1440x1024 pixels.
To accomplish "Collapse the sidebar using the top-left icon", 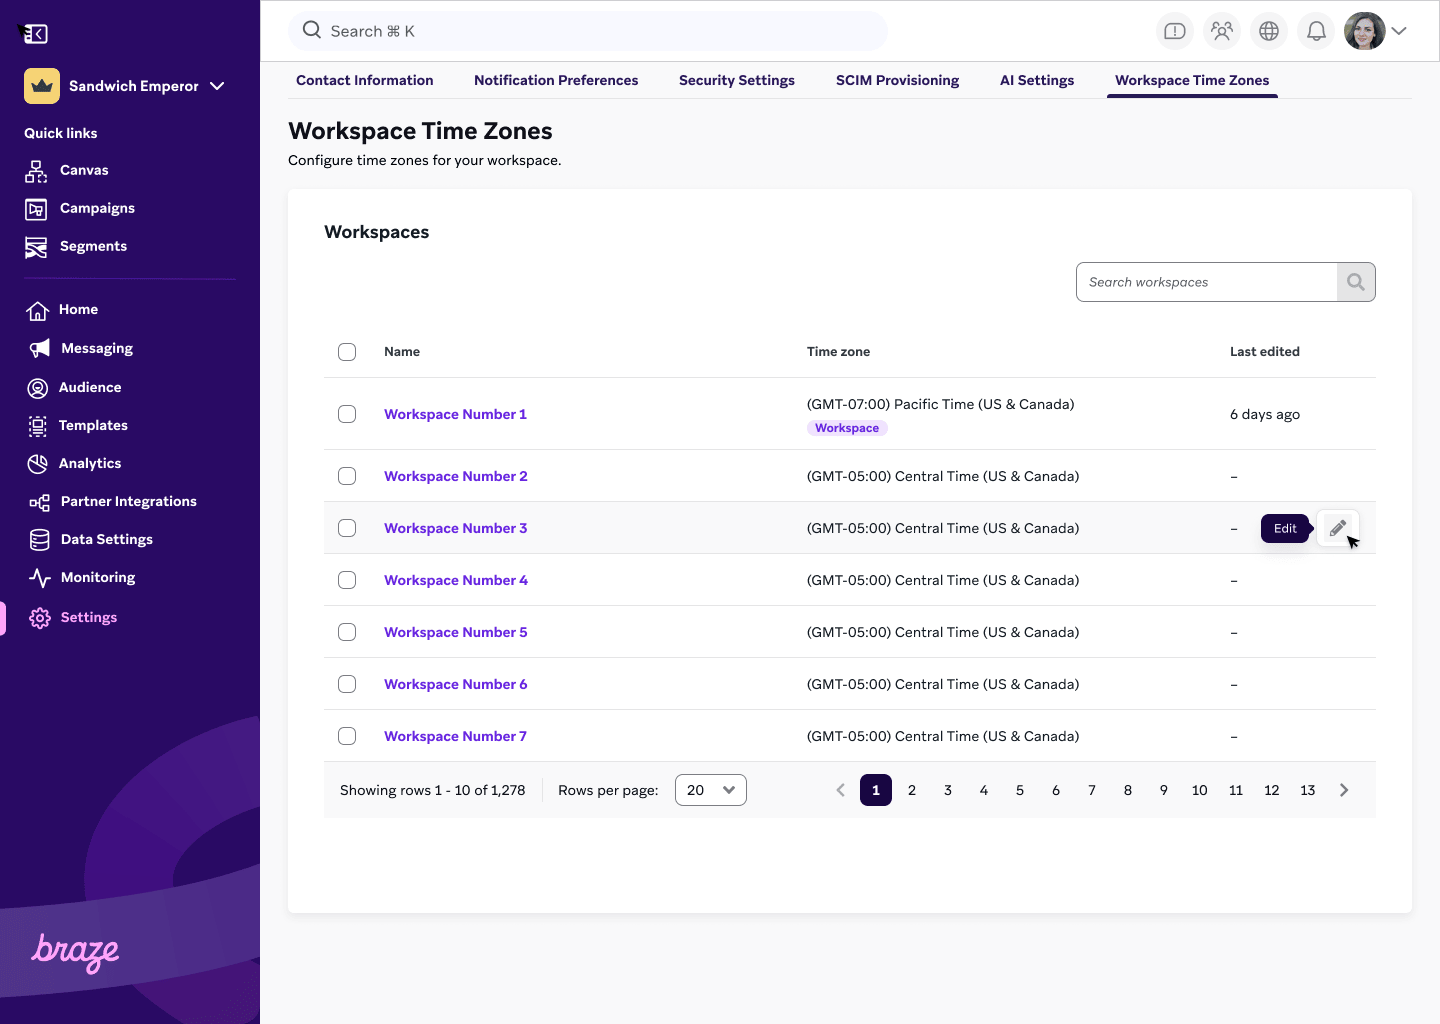I will pos(36,34).
